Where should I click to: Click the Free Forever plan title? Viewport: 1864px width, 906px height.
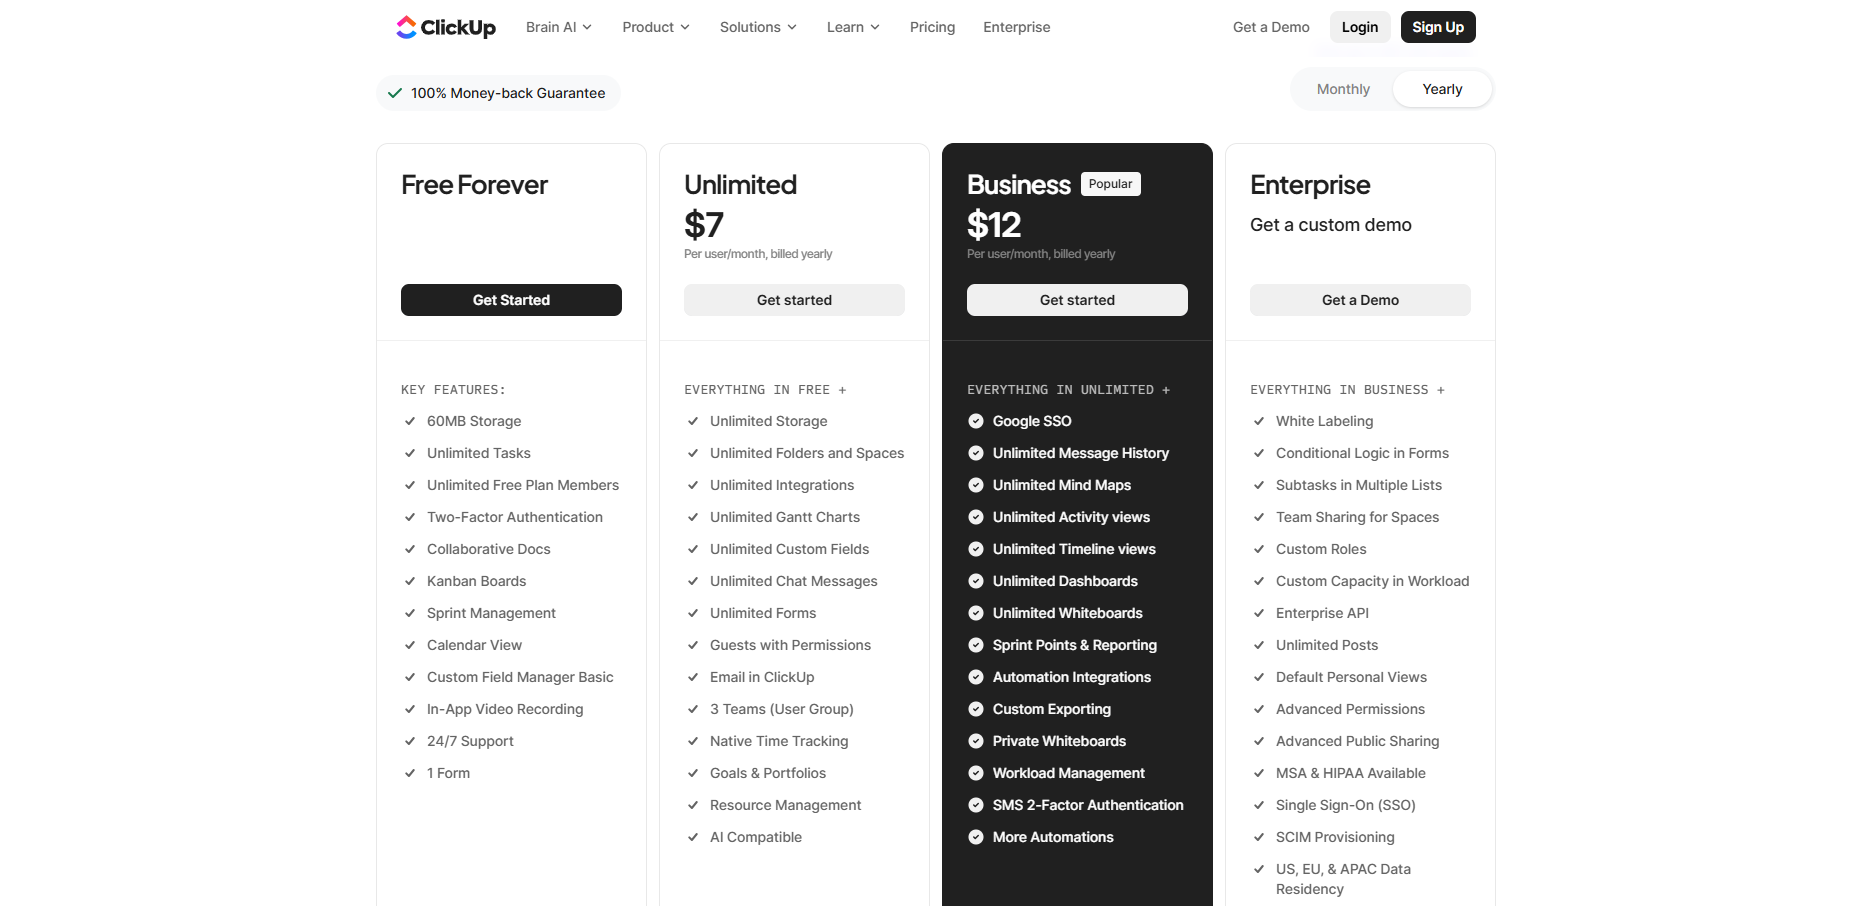(474, 185)
